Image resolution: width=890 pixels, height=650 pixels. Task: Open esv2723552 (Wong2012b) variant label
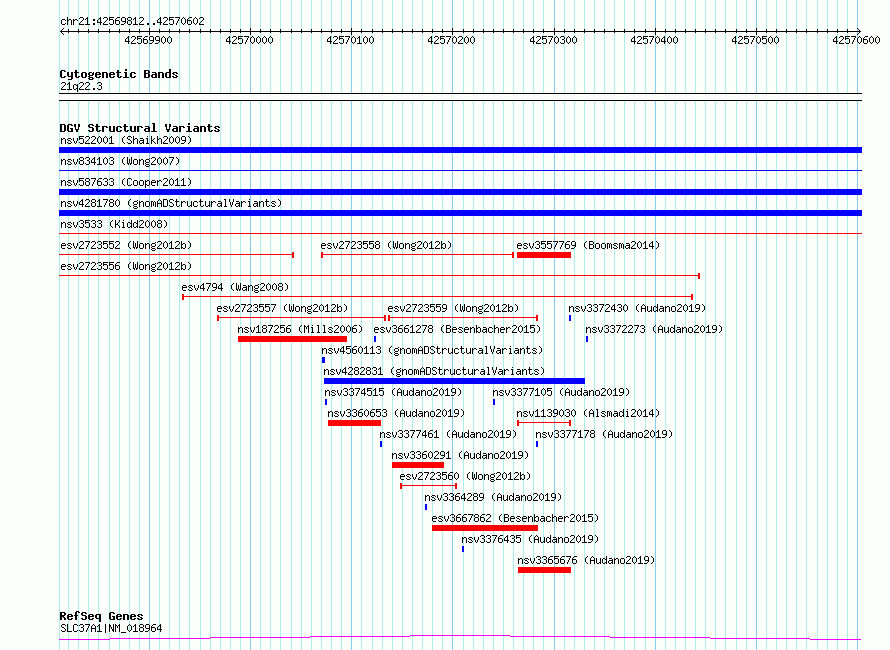126,245
